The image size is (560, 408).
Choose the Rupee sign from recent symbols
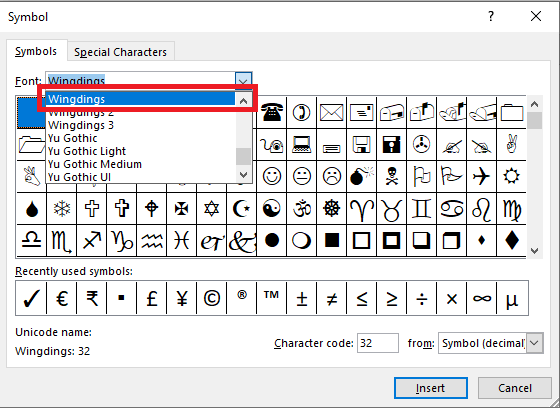[92, 298]
